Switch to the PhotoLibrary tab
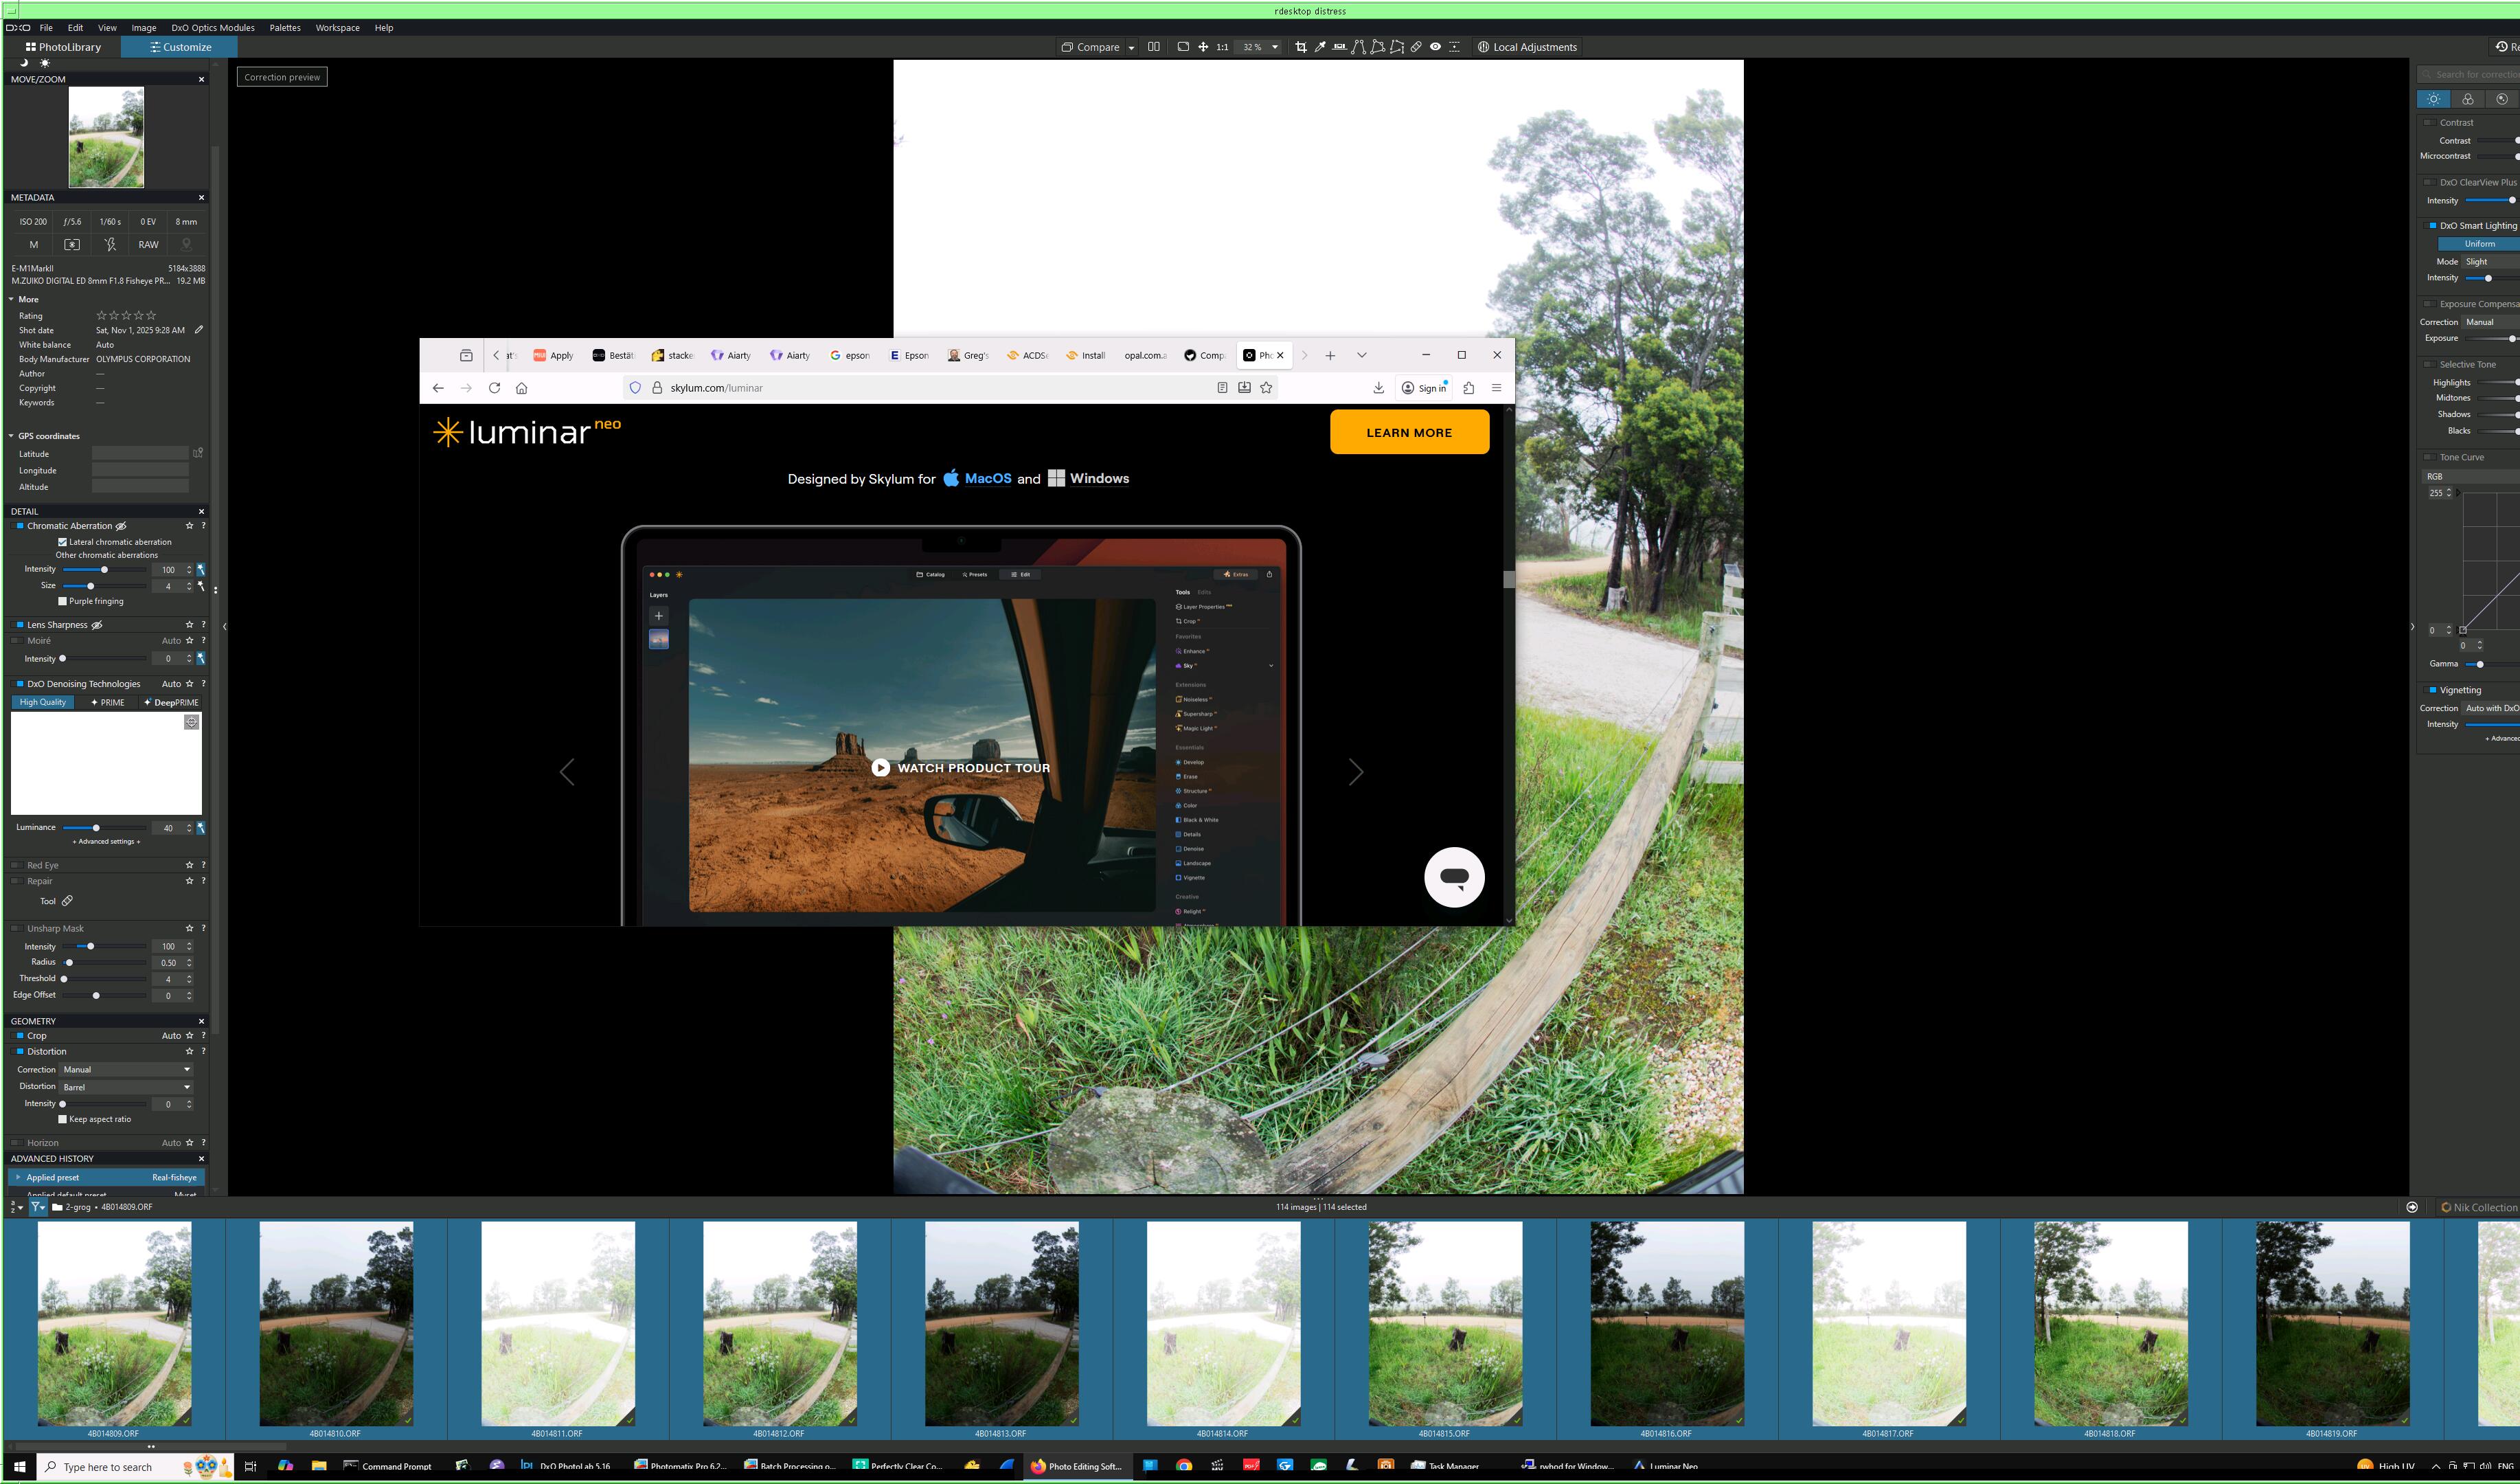2520x1484 pixels. 63,47
